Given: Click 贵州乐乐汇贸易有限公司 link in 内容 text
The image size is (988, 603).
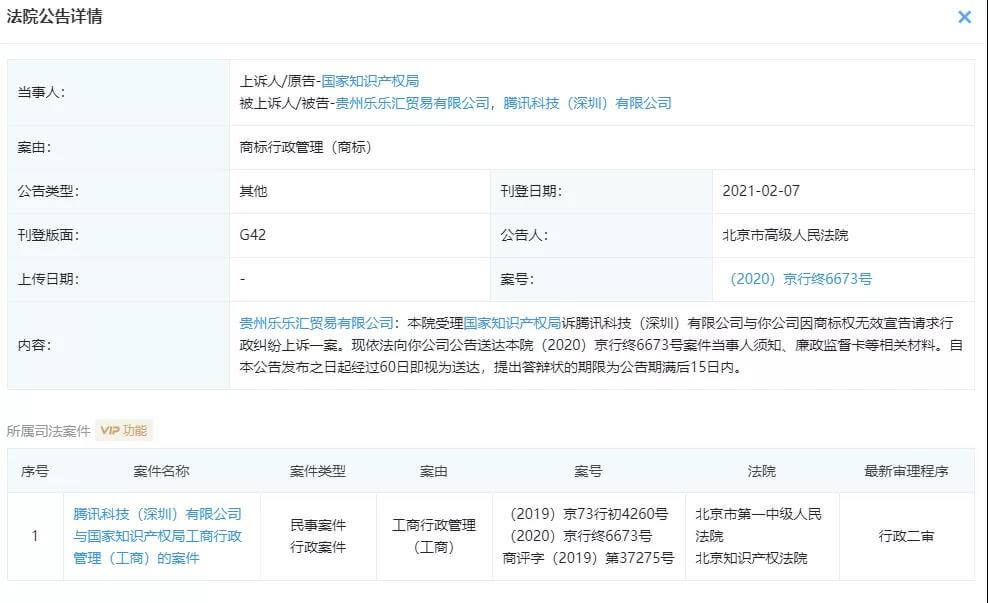Looking at the screenshot, I should pyautogui.click(x=316, y=323).
